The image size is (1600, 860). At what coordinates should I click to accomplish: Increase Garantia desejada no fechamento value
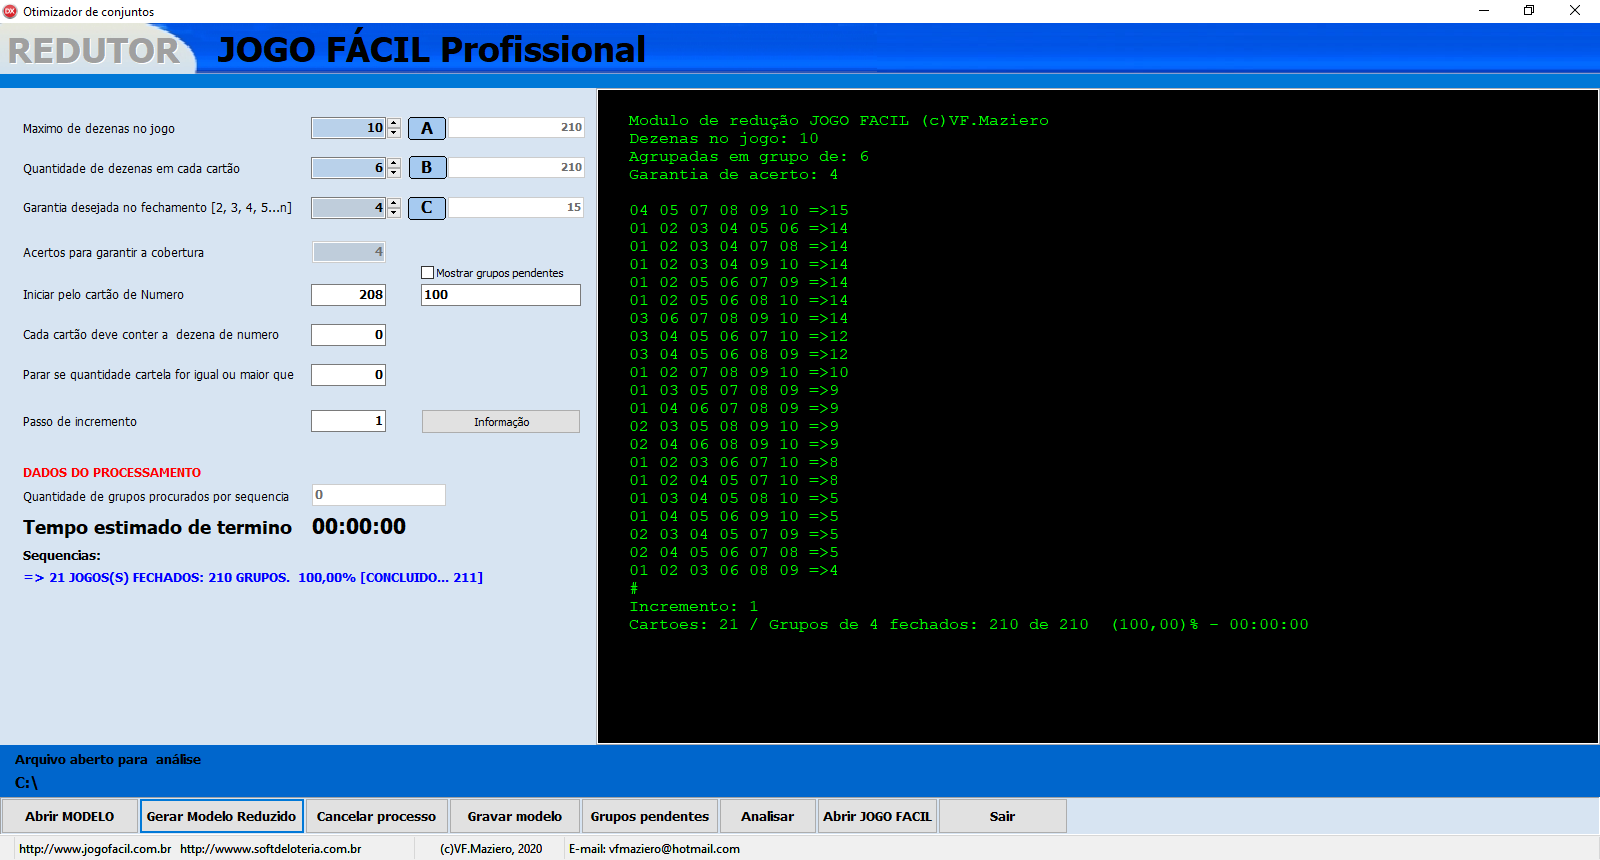pos(394,203)
